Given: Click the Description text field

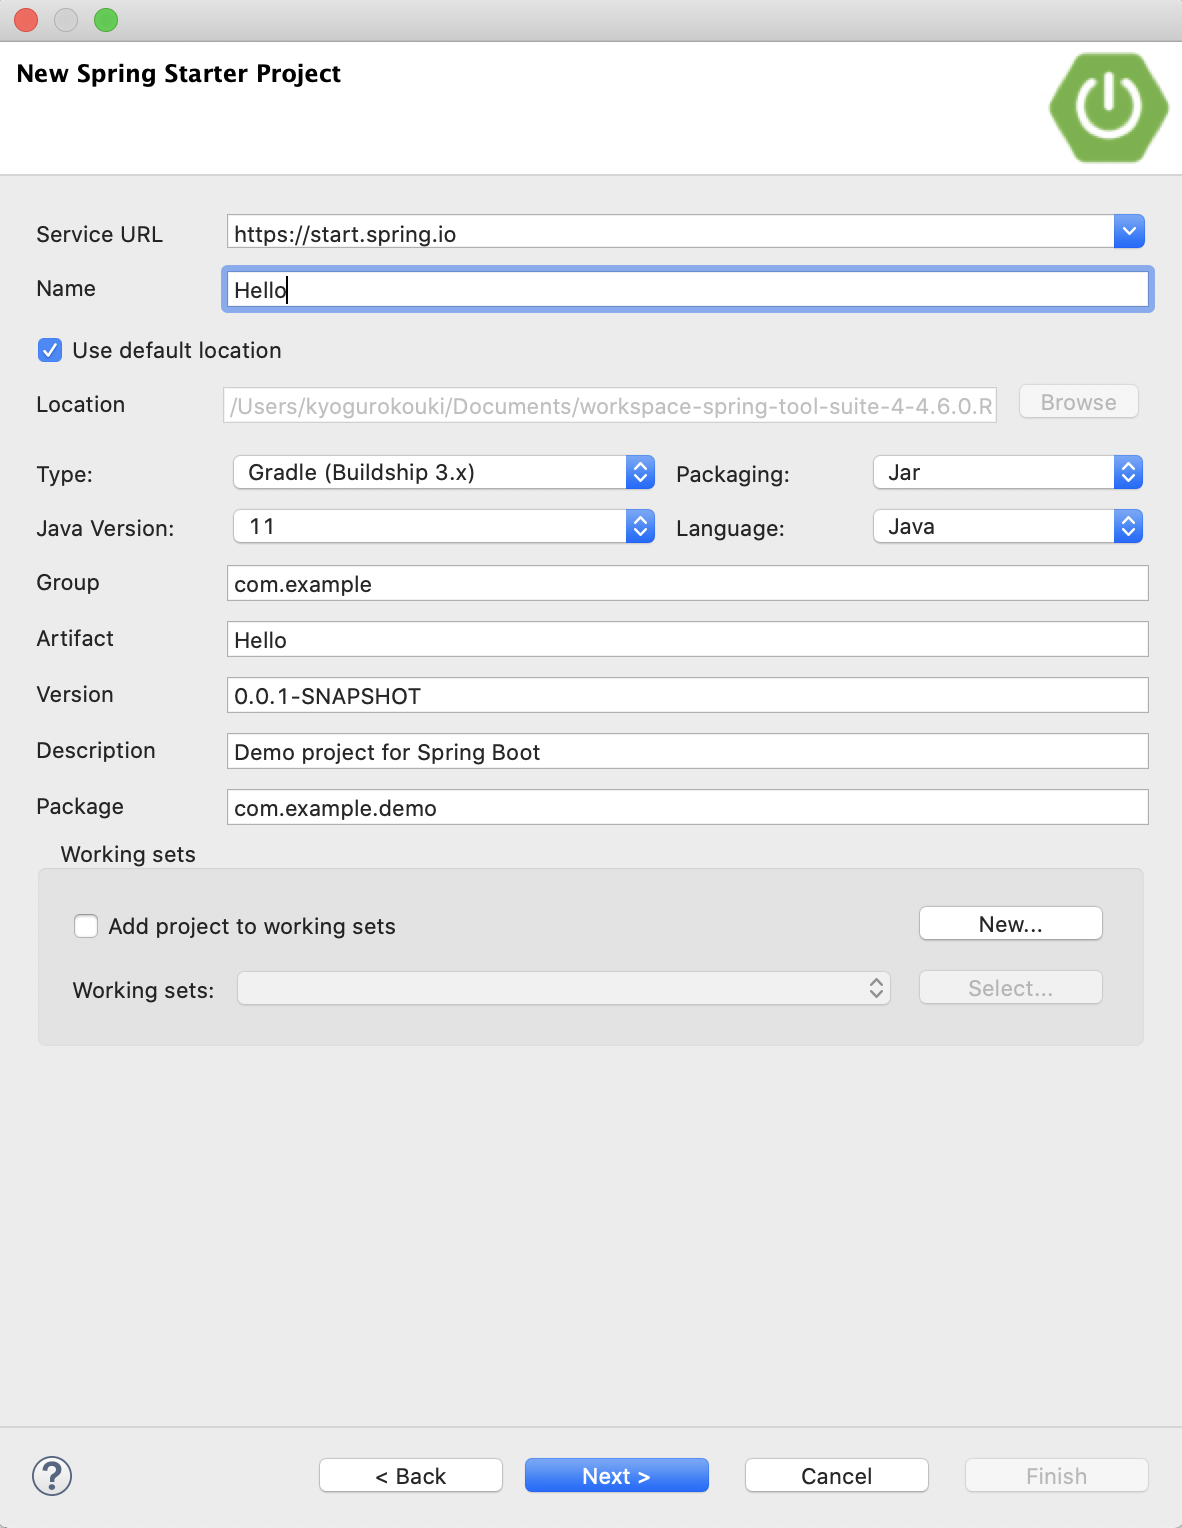Looking at the screenshot, I should point(688,751).
